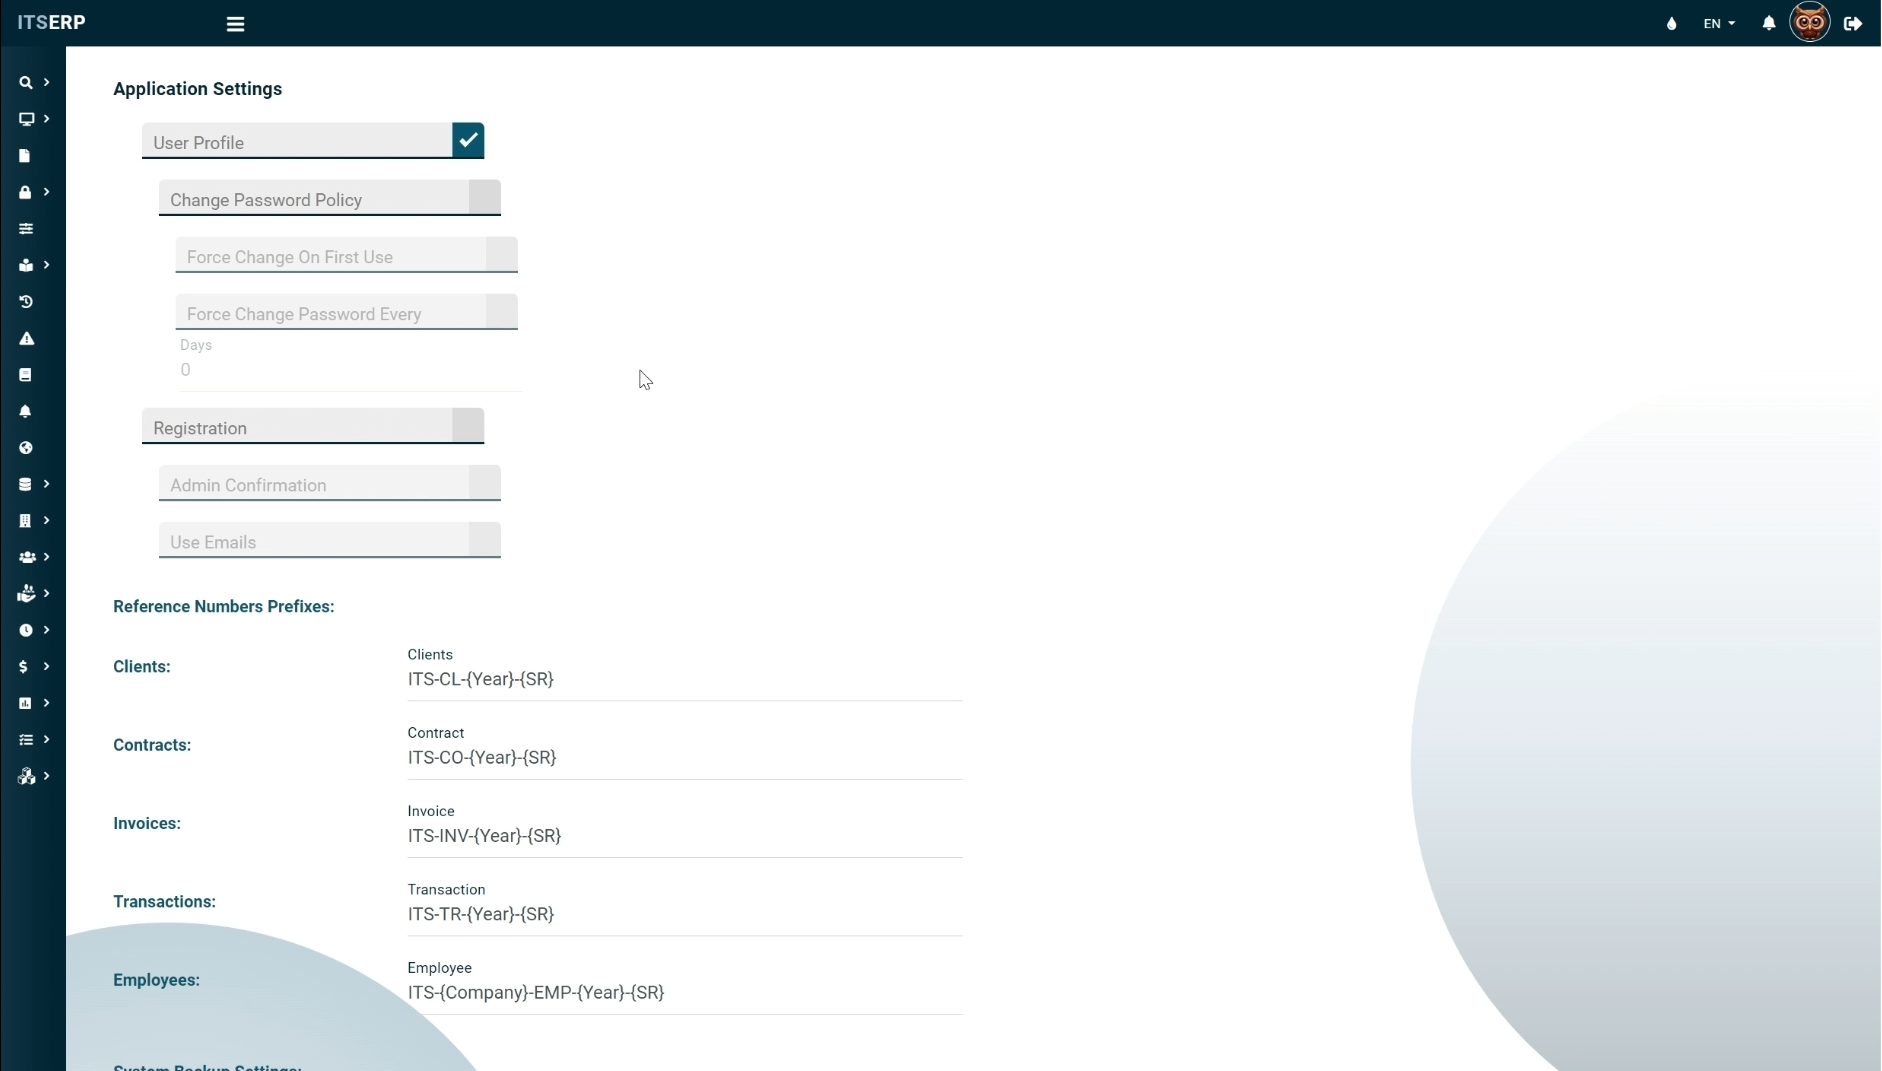Open the theme color droplet icon
Viewport: 1882px width, 1071px height.
(x=1671, y=24)
